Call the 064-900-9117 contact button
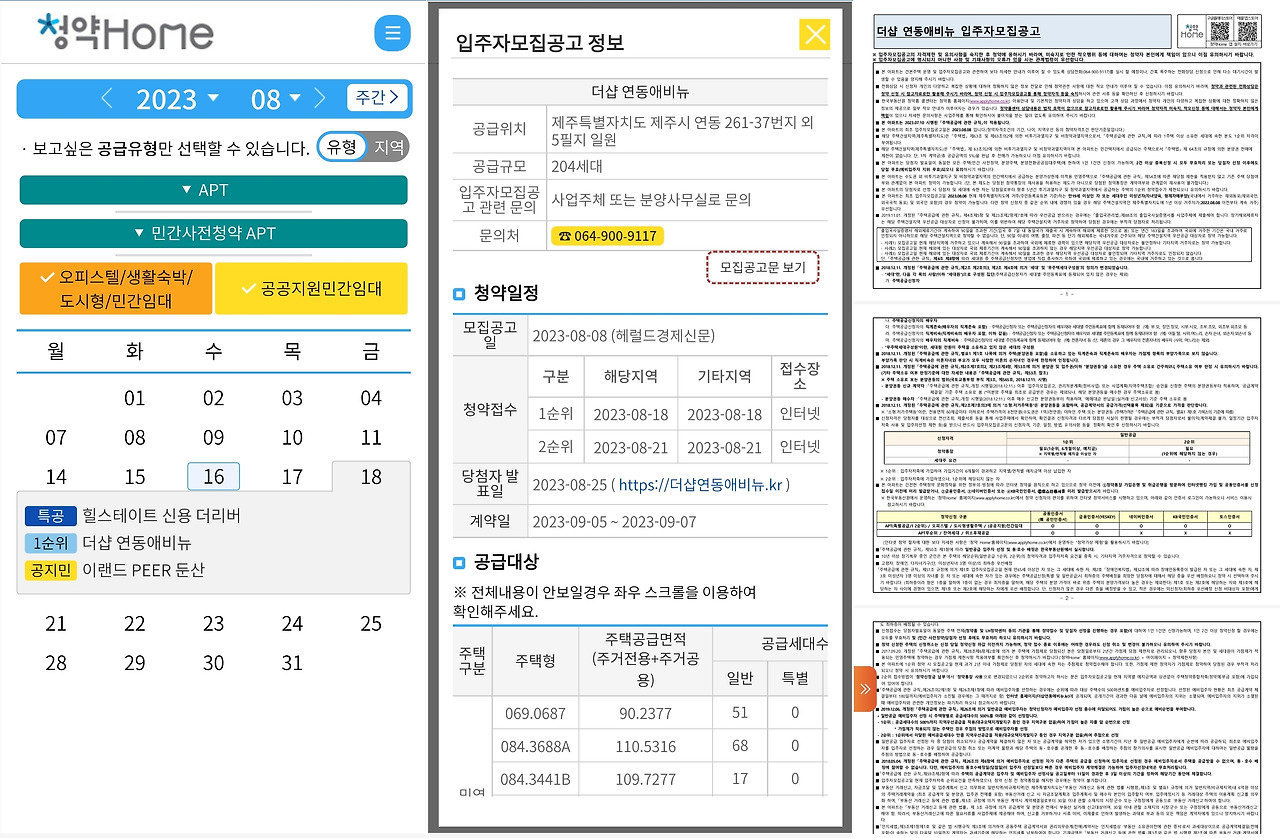Screen dimensions: 1280x838 [x=606, y=236]
